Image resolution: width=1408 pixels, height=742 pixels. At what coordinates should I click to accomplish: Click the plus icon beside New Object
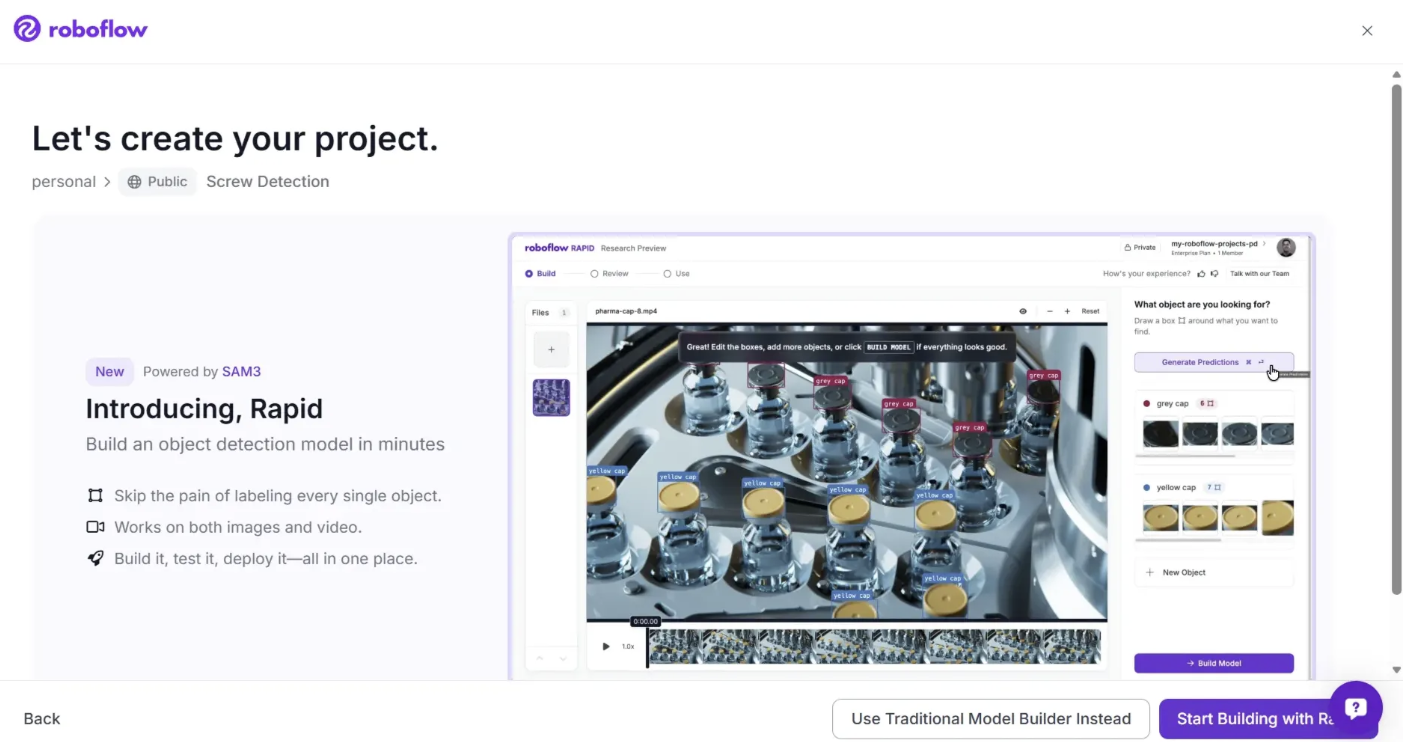point(1150,573)
